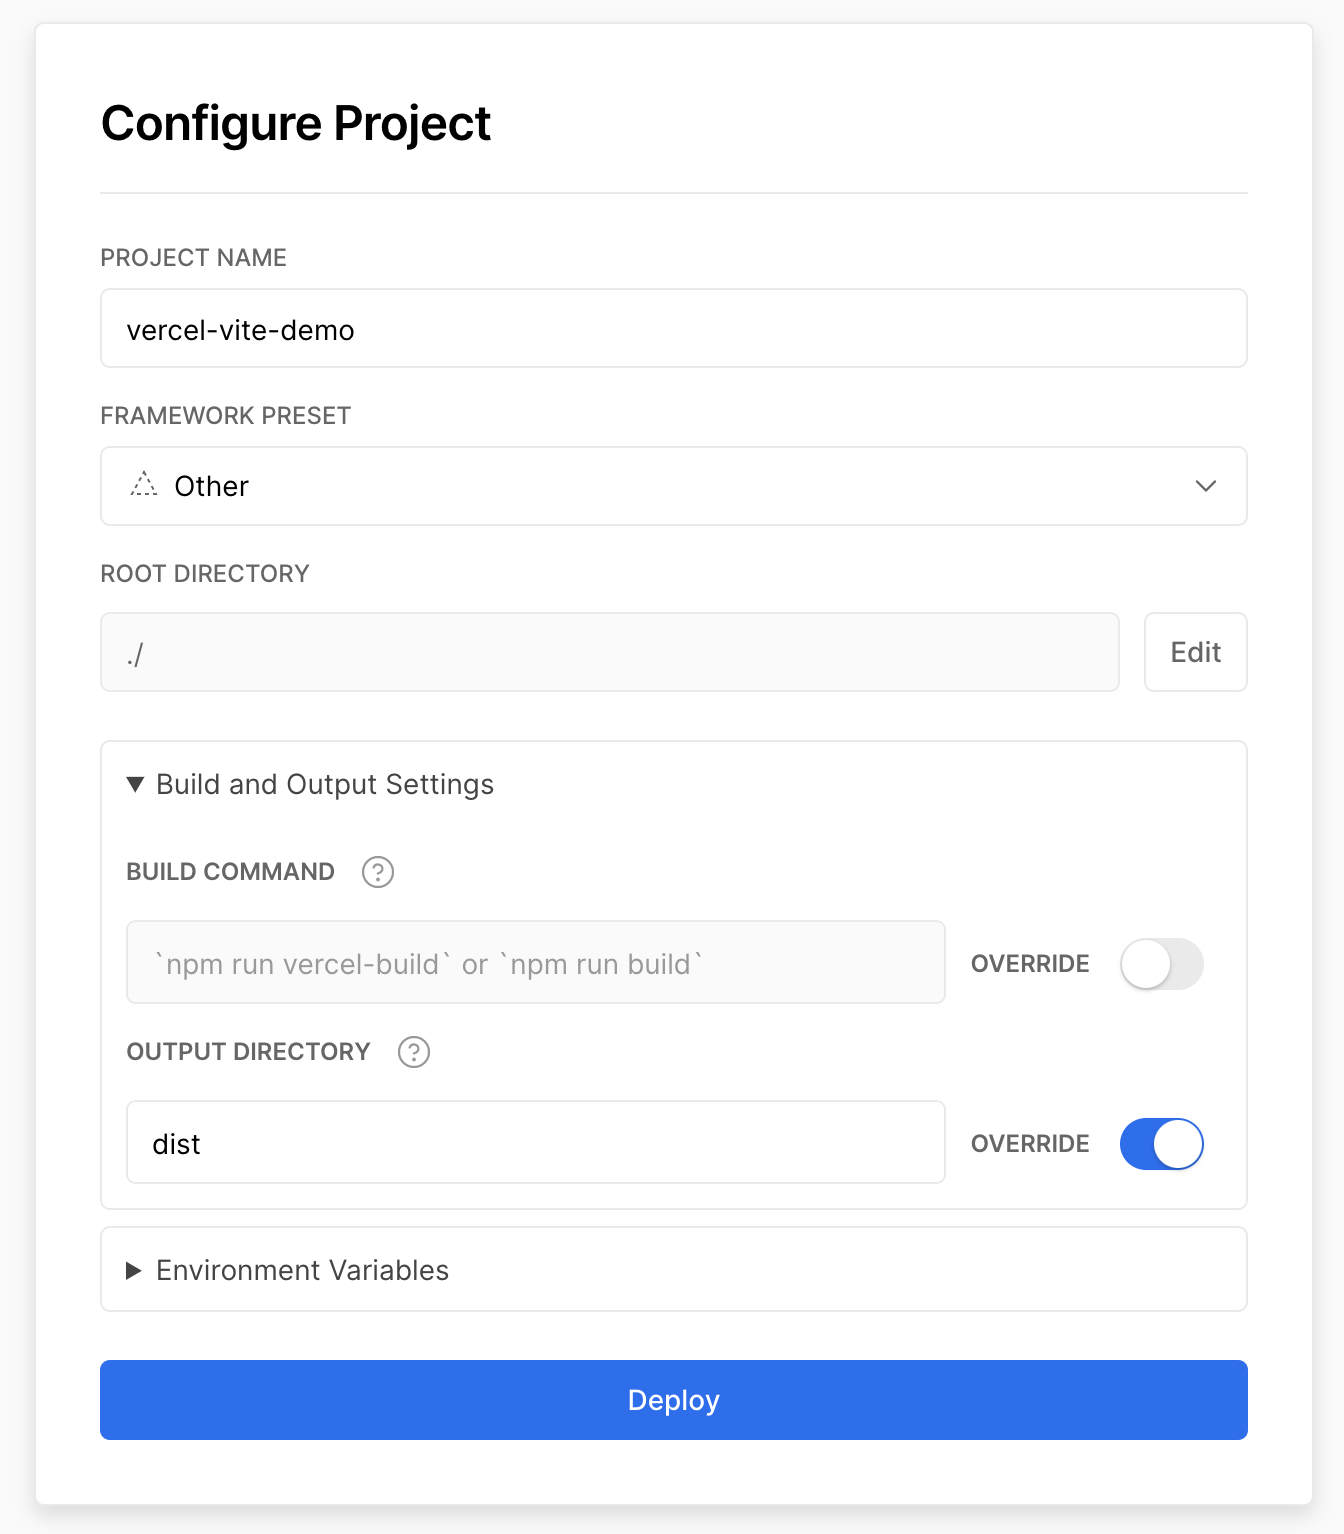
Task: Click the OVERRIDE label near Output Directory
Action: 1029,1143
